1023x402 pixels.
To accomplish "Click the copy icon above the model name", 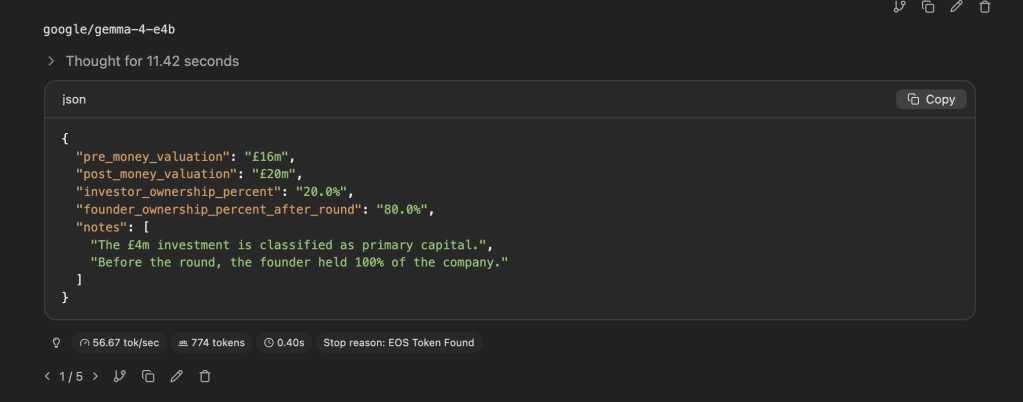I will point(928,7).
